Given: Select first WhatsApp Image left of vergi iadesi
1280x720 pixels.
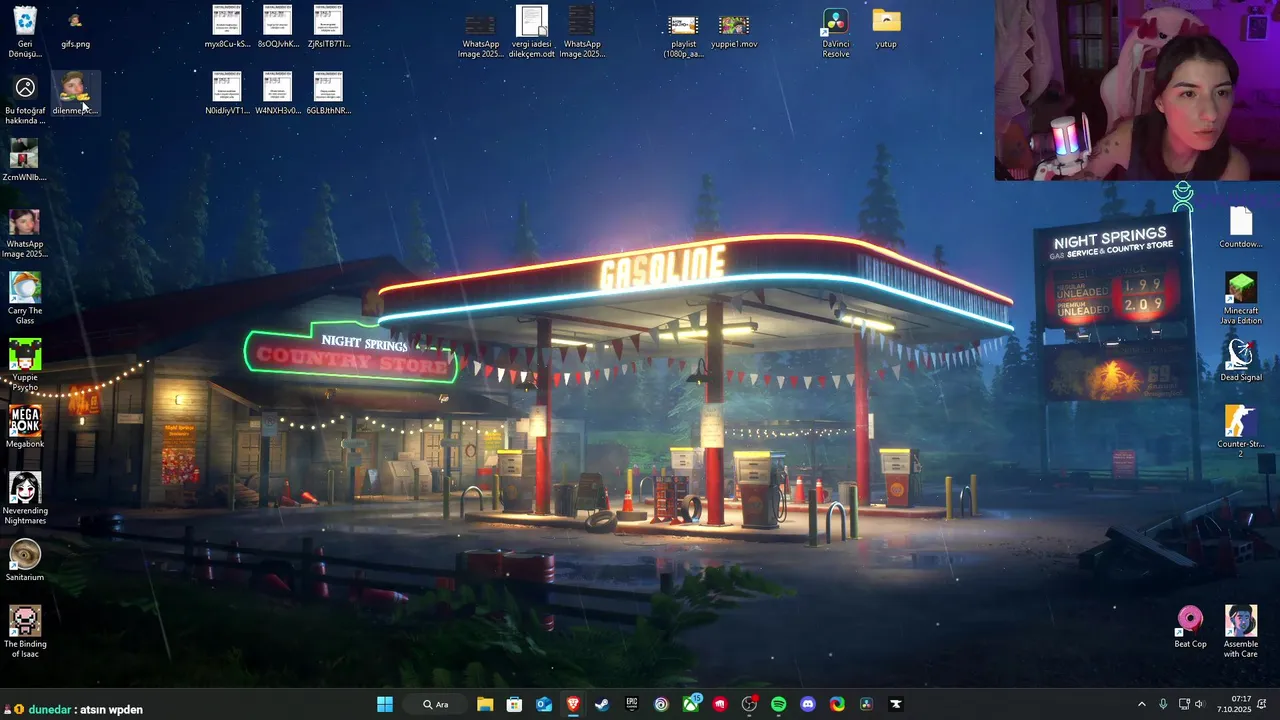Looking at the screenshot, I should [x=480, y=33].
